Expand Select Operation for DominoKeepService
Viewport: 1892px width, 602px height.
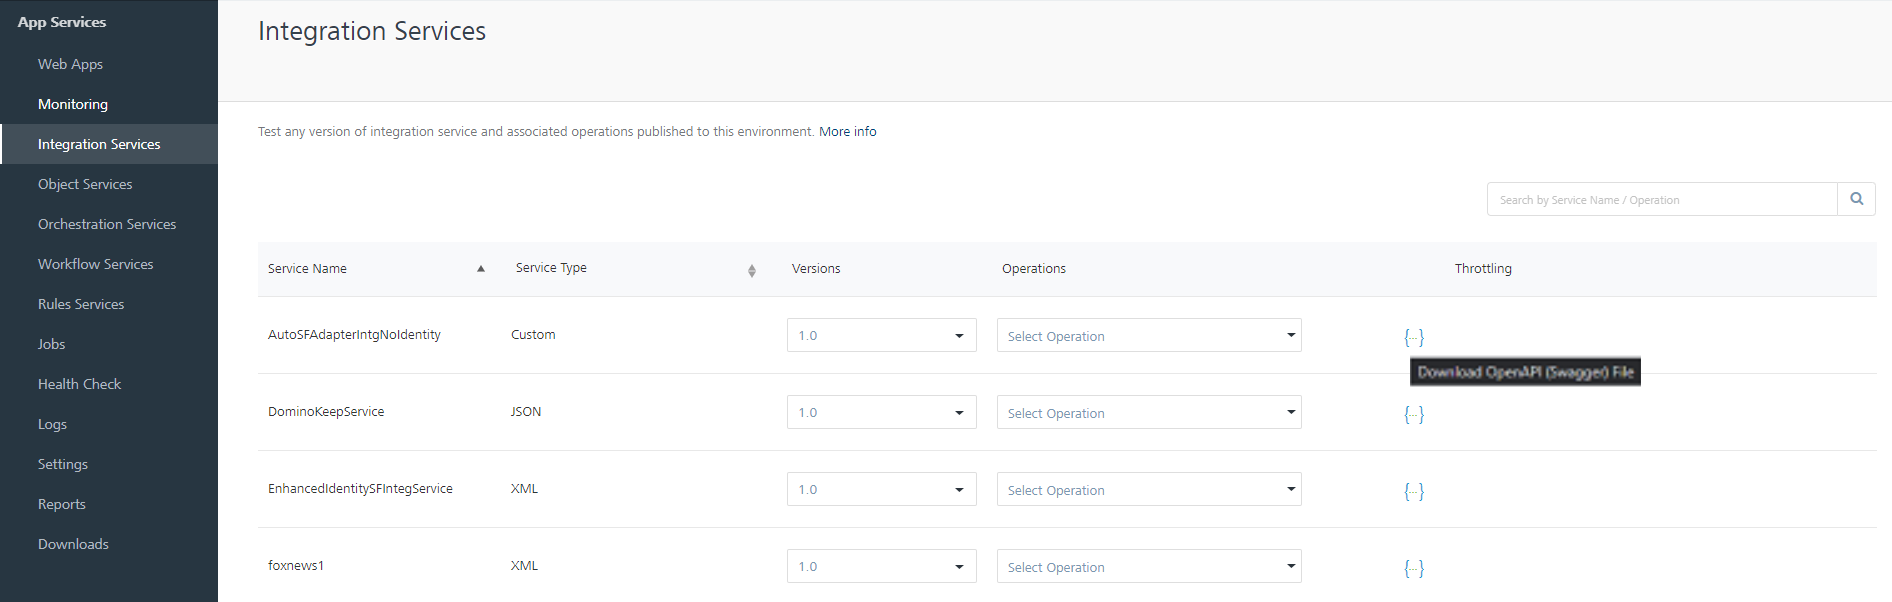click(x=1148, y=413)
